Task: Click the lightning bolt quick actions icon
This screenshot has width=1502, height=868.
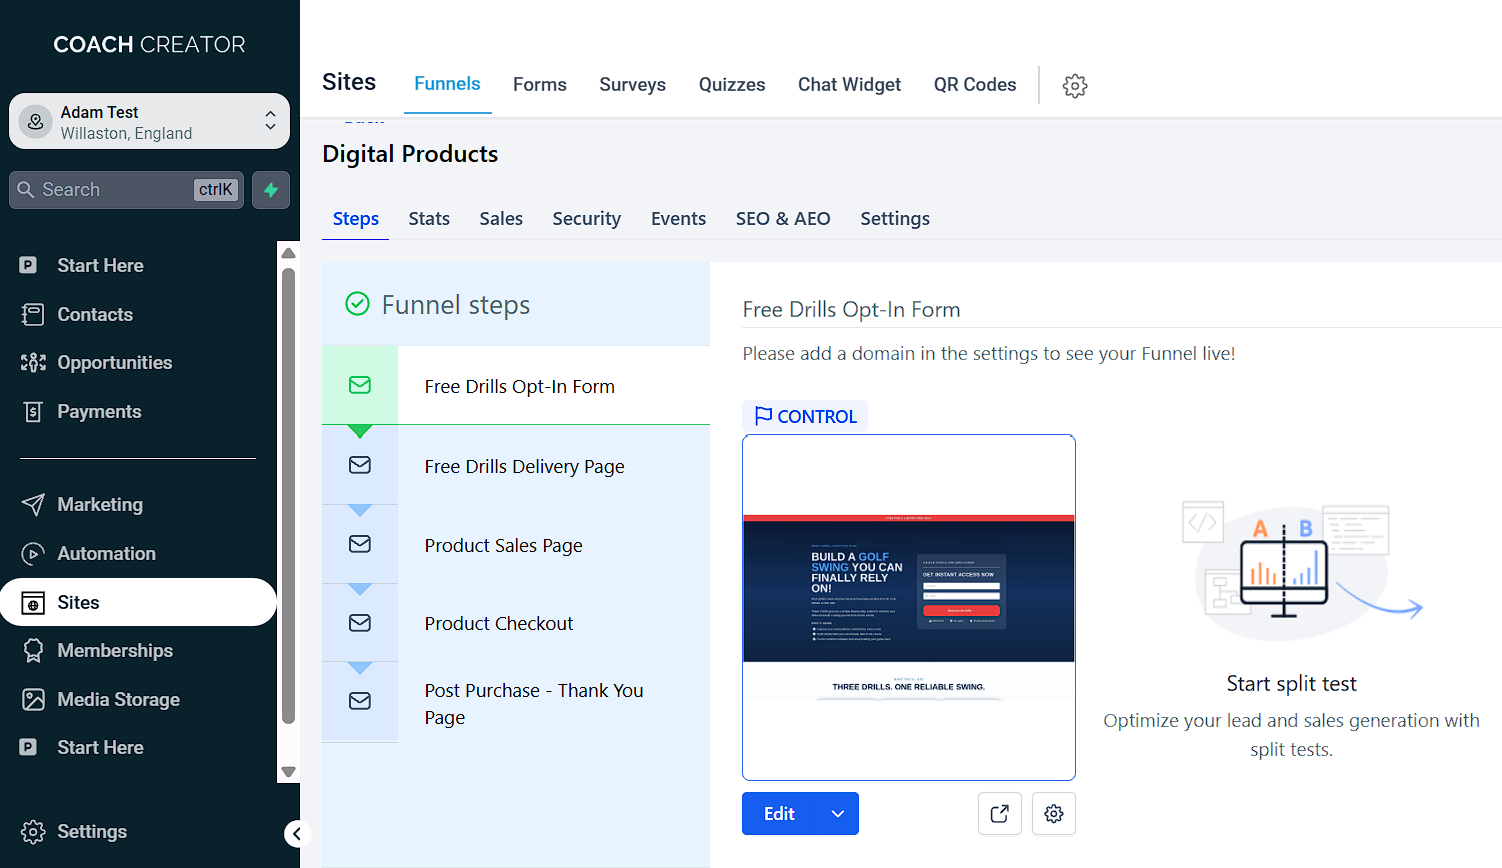Action: click(271, 190)
